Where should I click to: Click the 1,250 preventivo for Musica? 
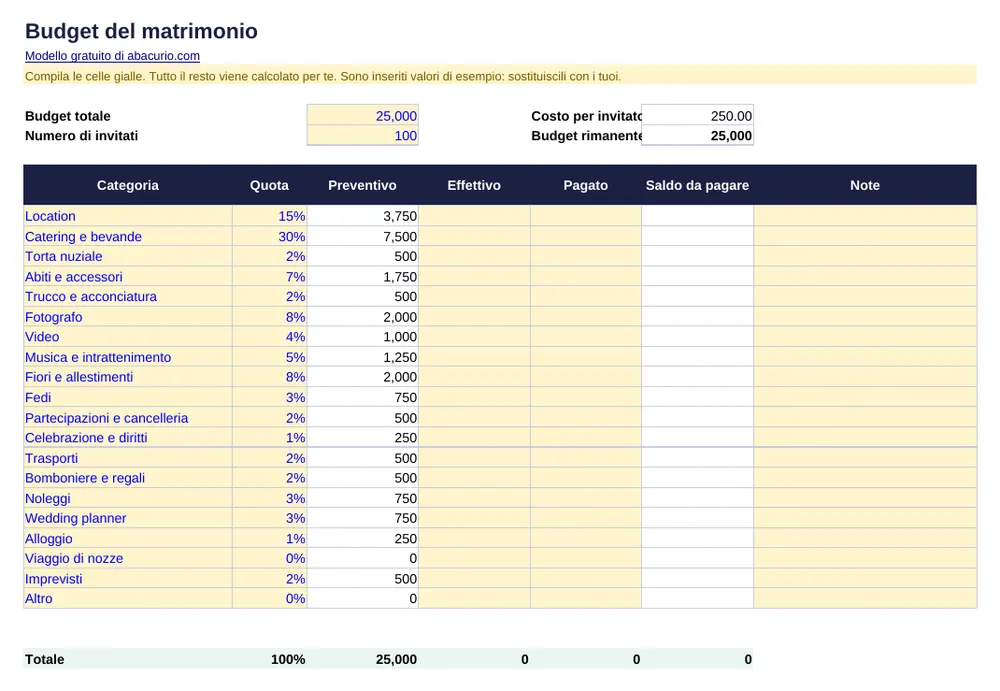pos(362,357)
